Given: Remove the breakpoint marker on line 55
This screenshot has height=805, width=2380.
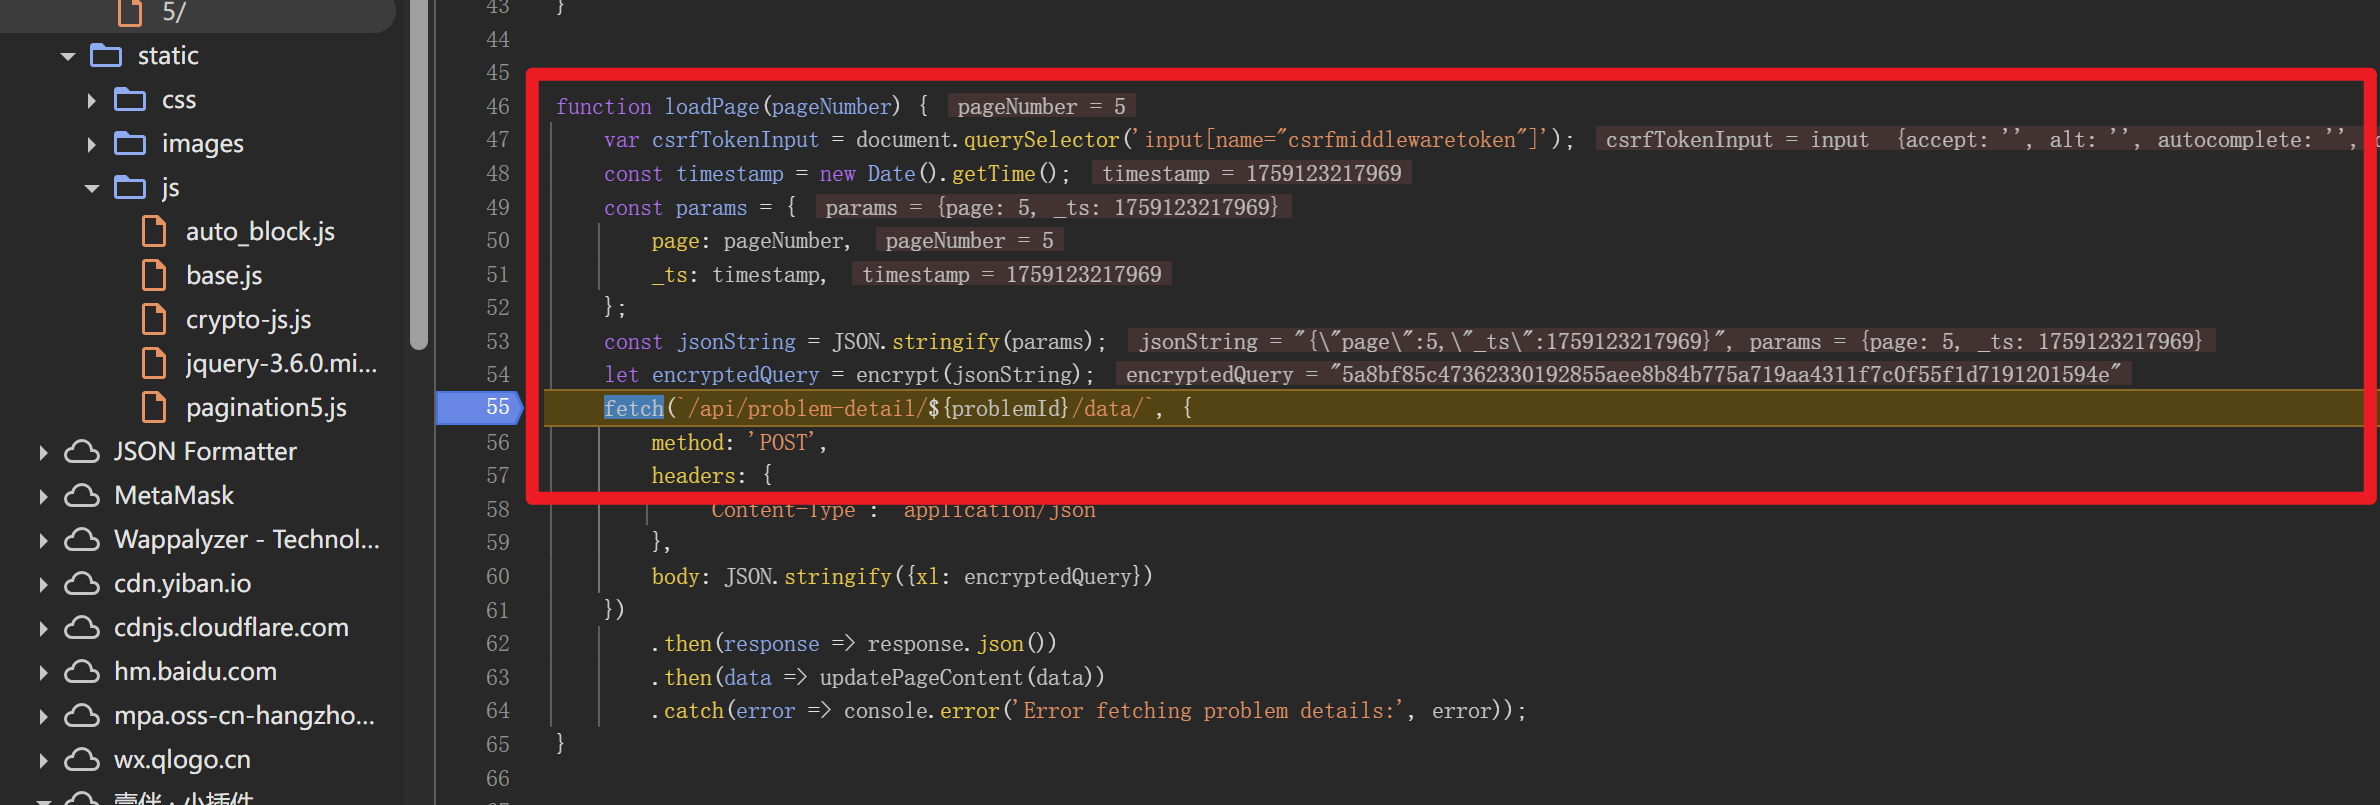Looking at the screenshot, I should pyautogui.click(x=480, y=407).
